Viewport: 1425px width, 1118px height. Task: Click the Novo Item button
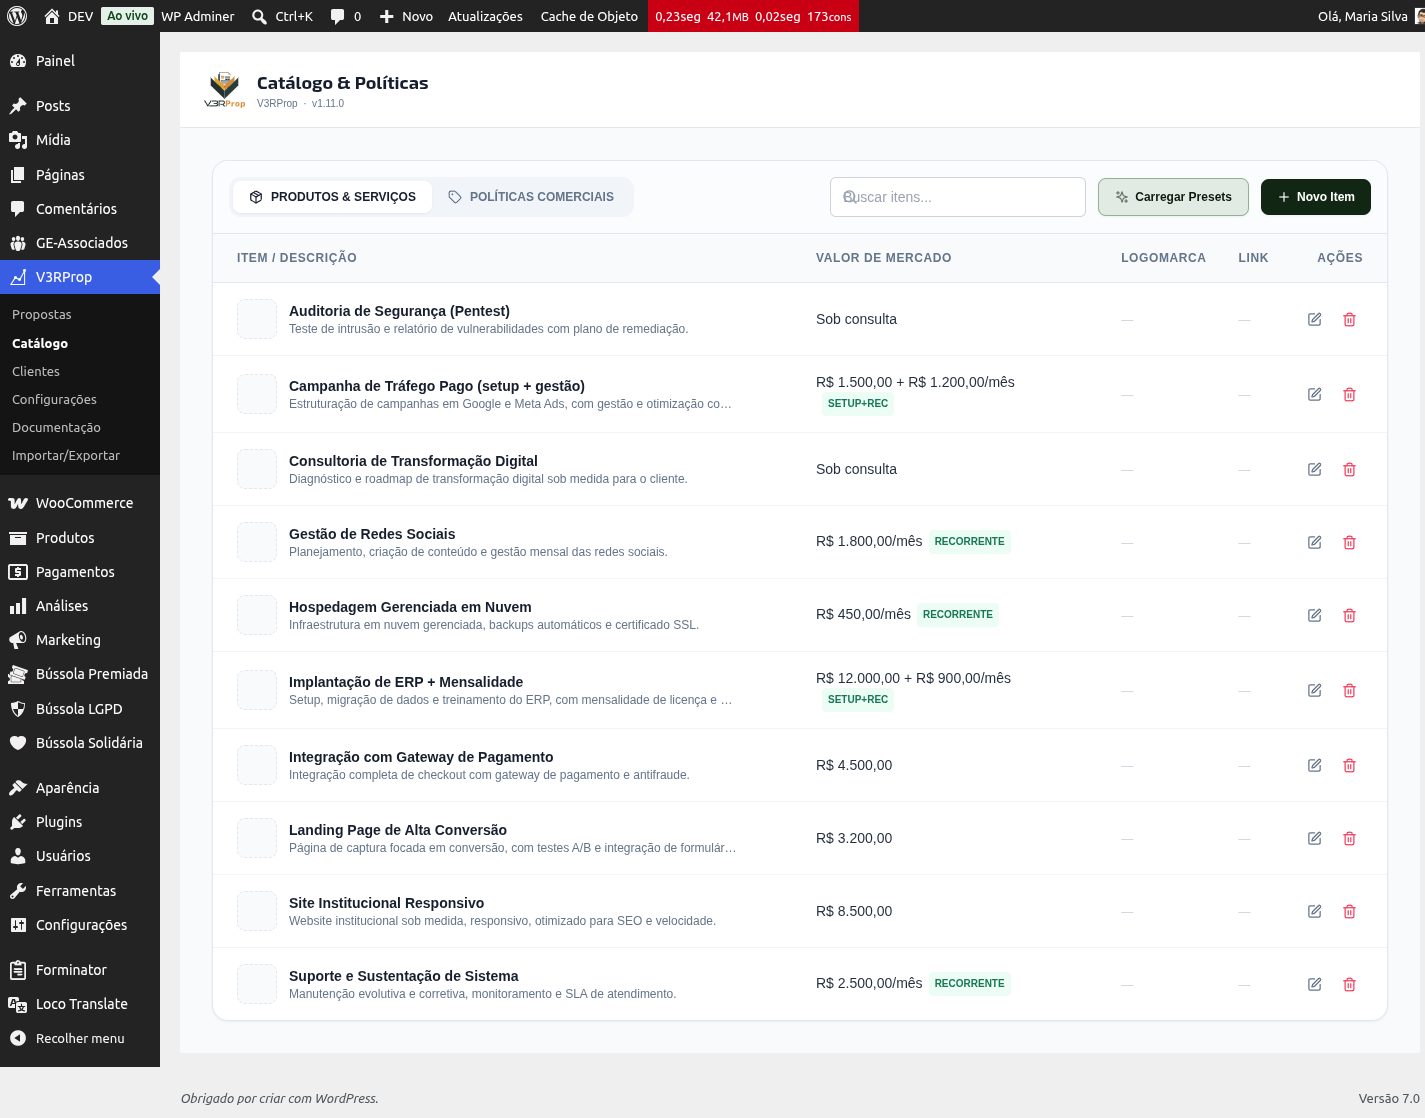point(1316,197)
